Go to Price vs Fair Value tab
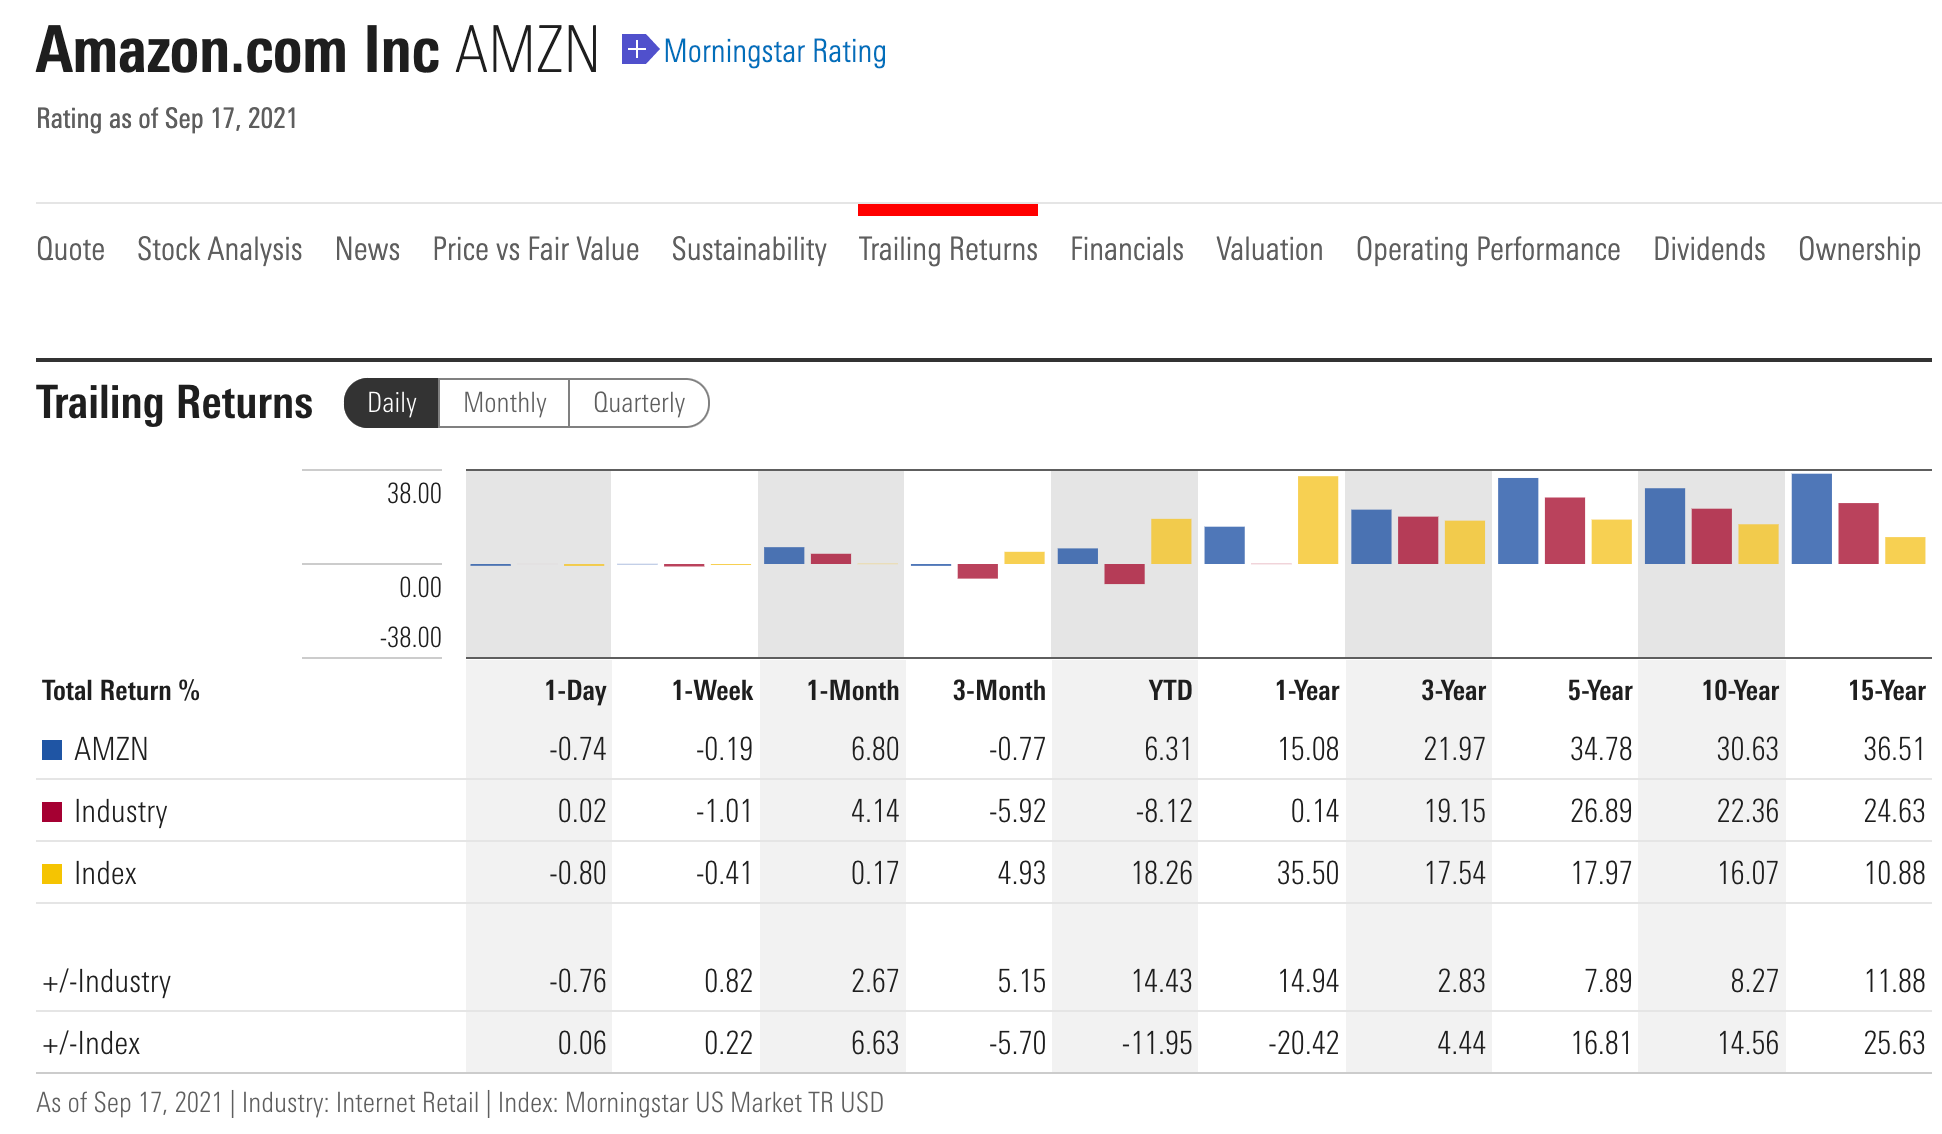The width and height of the screenshot is (1942, 1134). (x=536, y=249)
